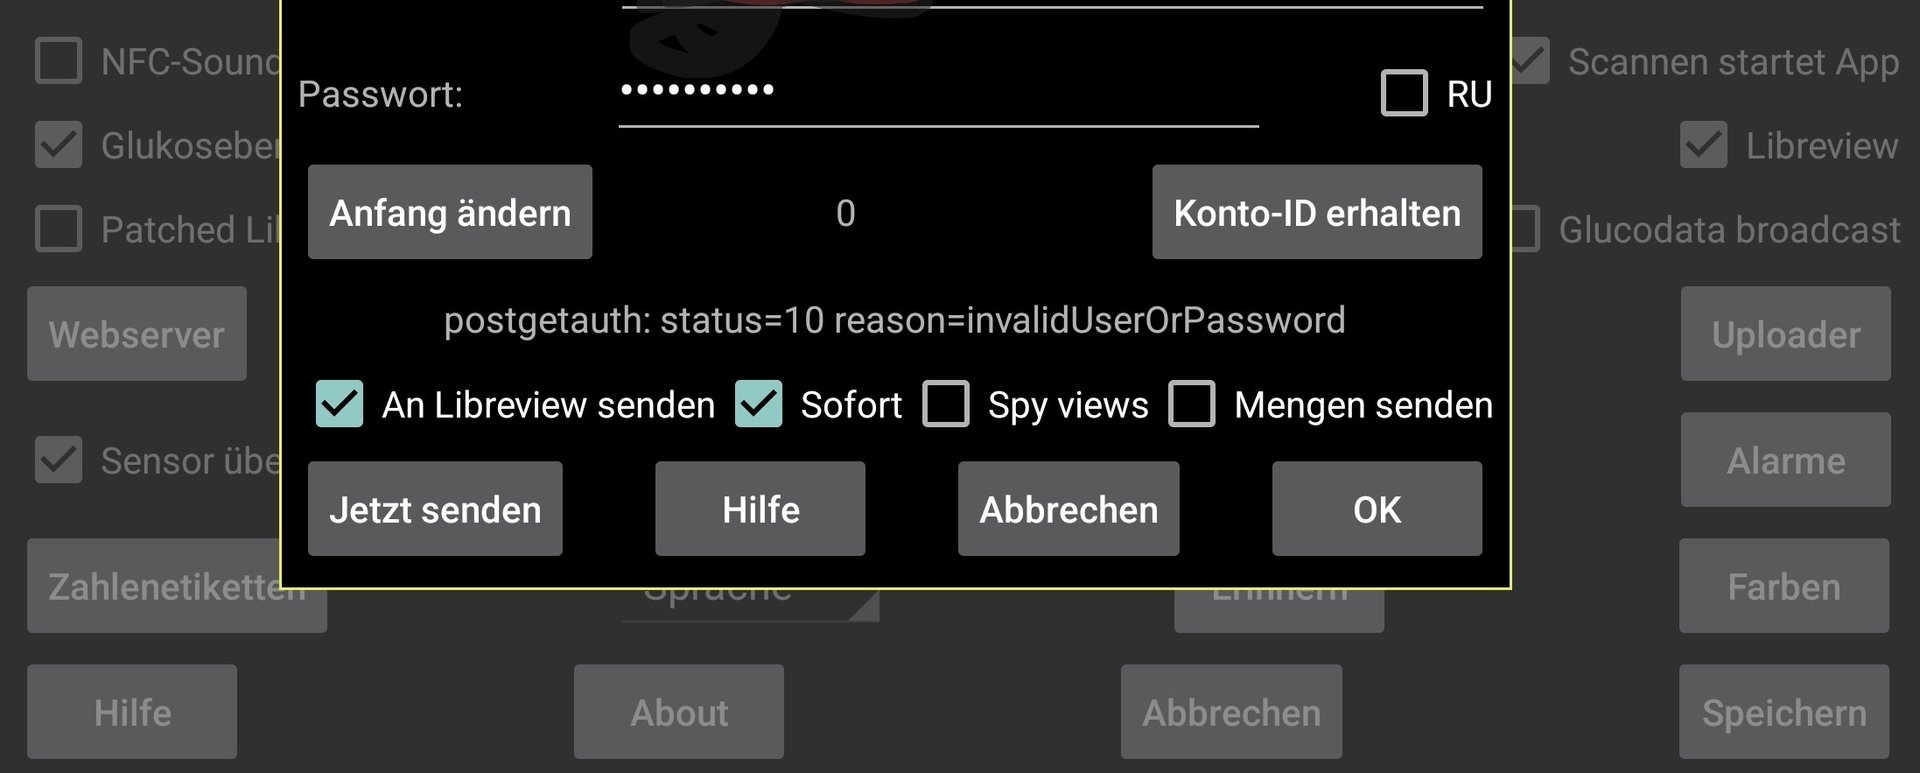
Task: Enable the RU checkbox
Action: pyautogui.click(x=1404, y=94)
